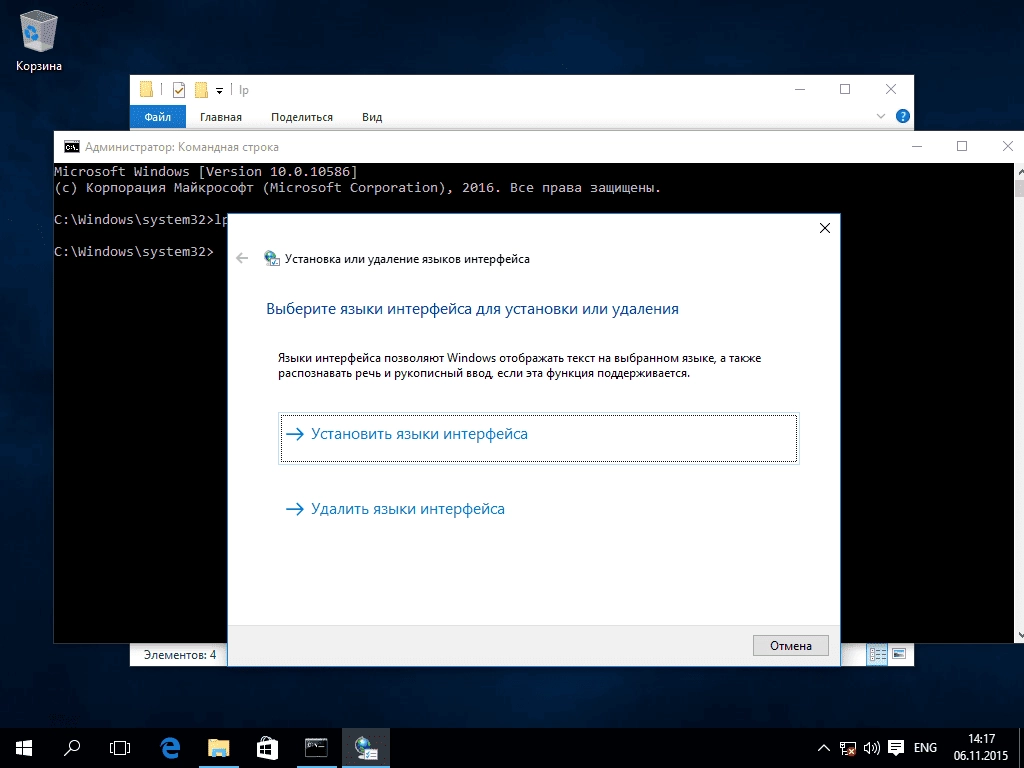The image size is (1024, 768).
Task: Click the lpksetup taskbar button
Action: click(x=366, y=748)
